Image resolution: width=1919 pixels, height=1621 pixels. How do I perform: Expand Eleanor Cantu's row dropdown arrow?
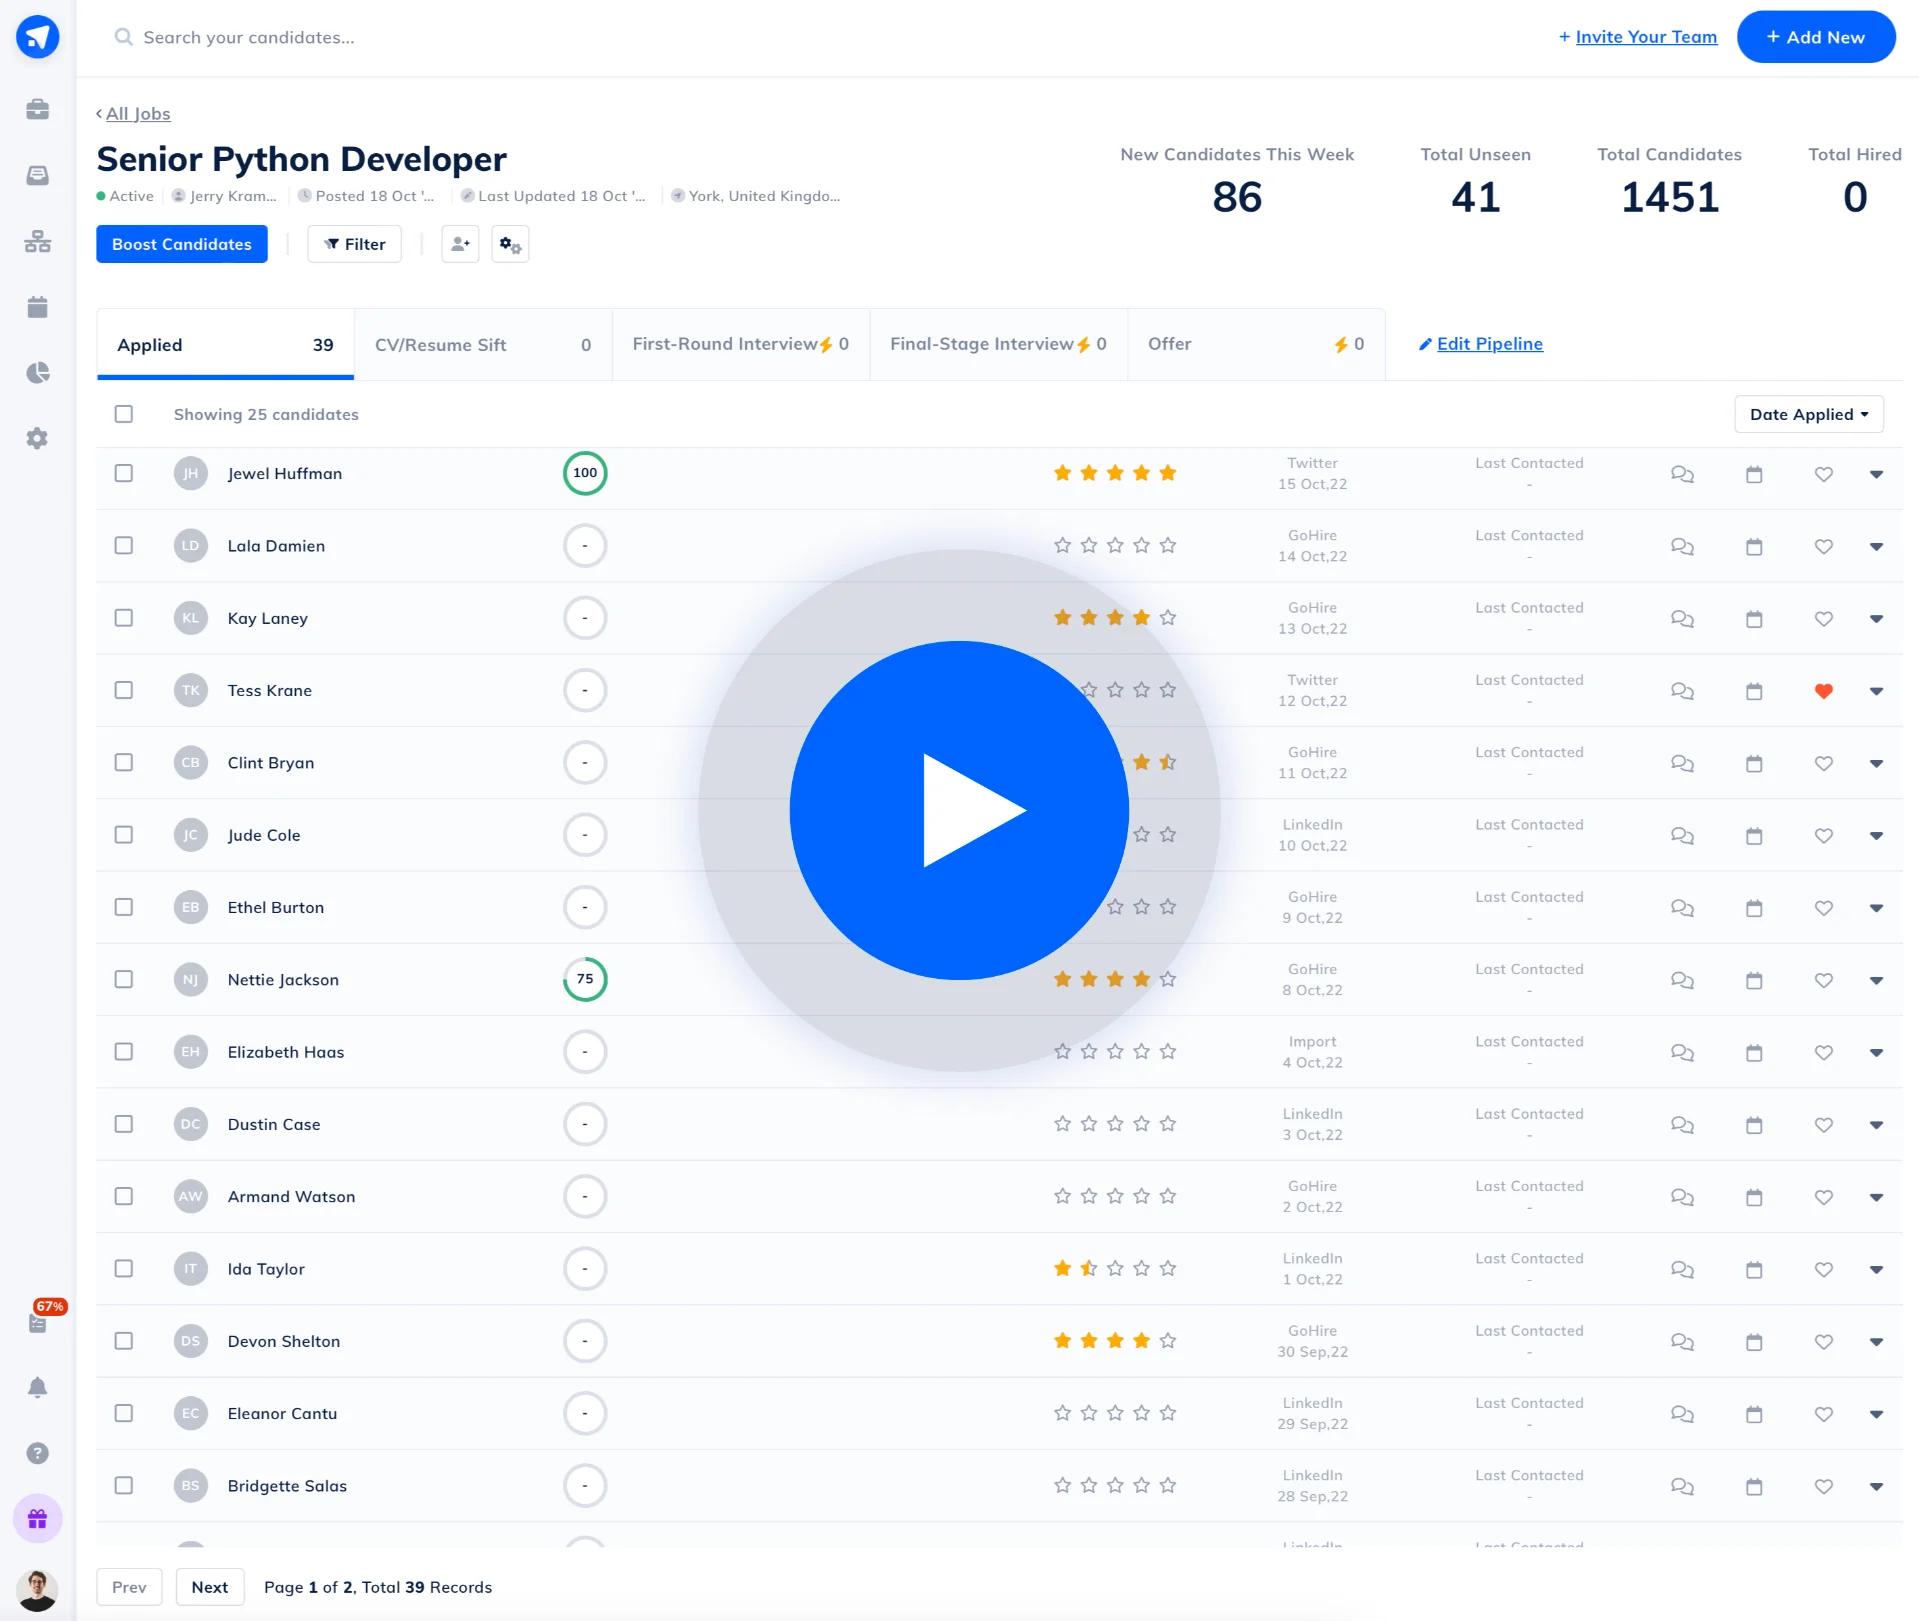point(1876,1414)
